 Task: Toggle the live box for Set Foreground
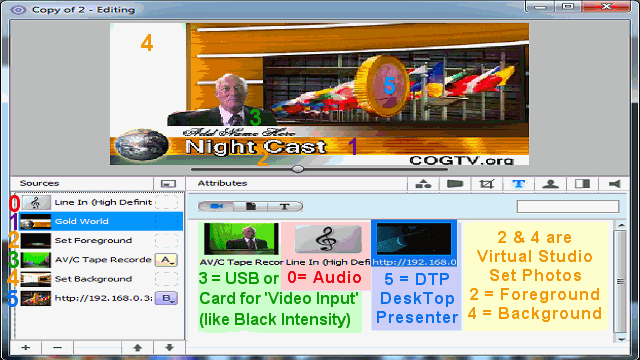click(x=166, y=240)
